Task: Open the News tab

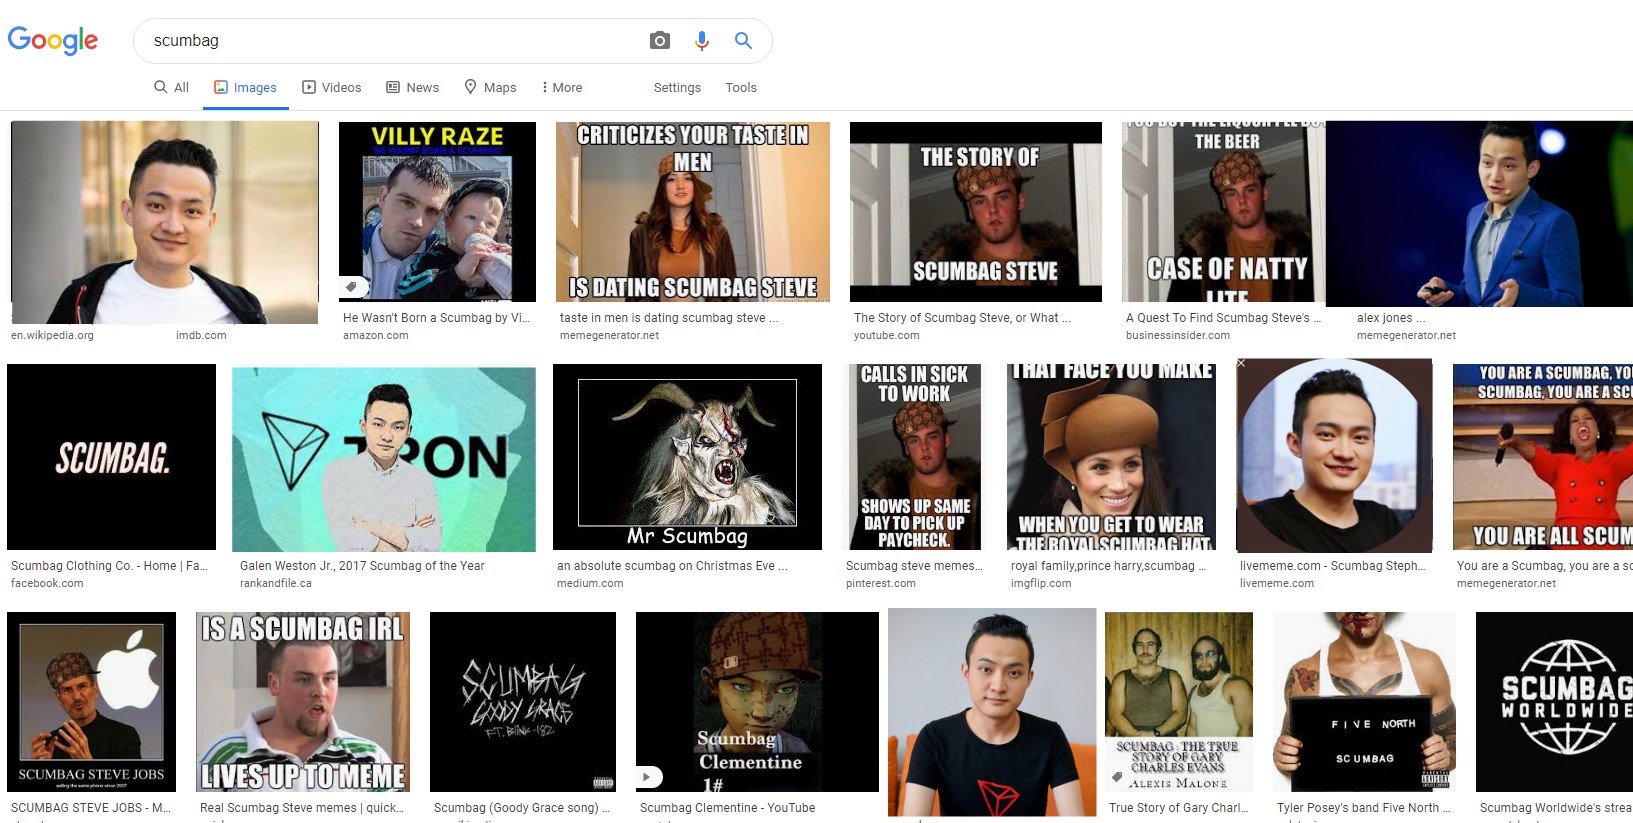Action: (413, 87)
